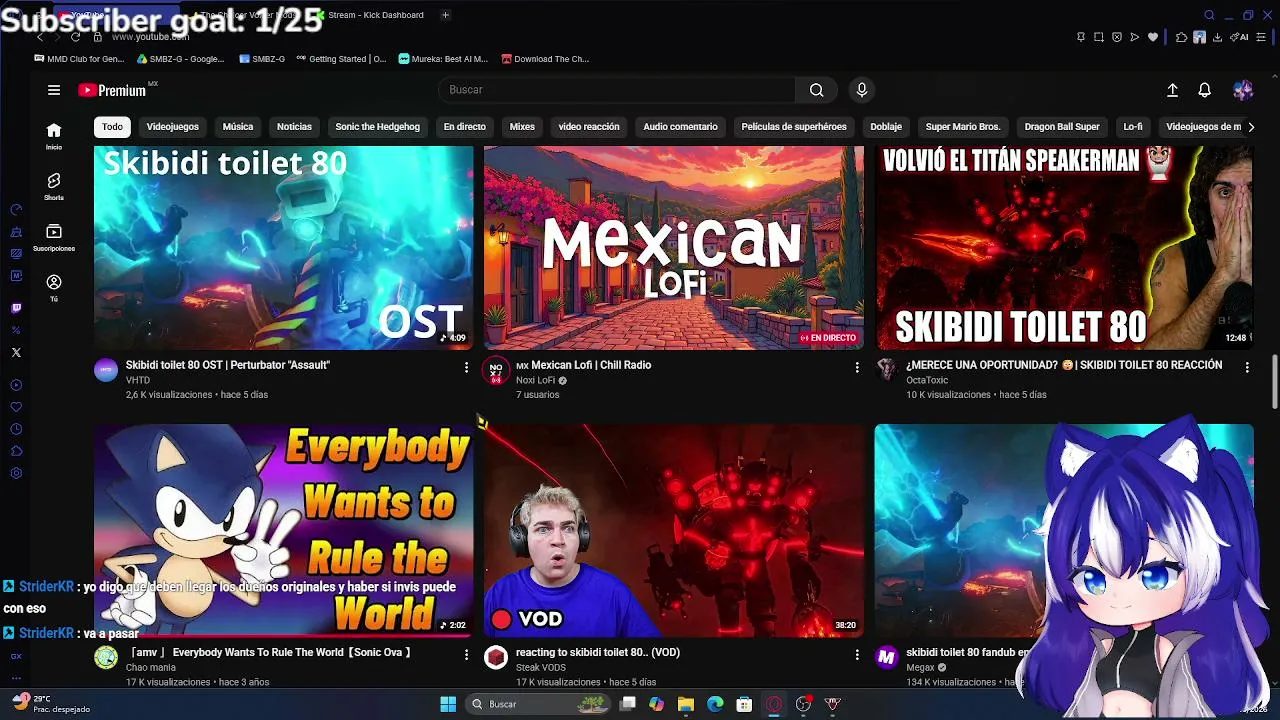The height and width of the screenshot is (720, 1280).
Task: Open Opera GX from the taskbar
Action: point(774,704)
